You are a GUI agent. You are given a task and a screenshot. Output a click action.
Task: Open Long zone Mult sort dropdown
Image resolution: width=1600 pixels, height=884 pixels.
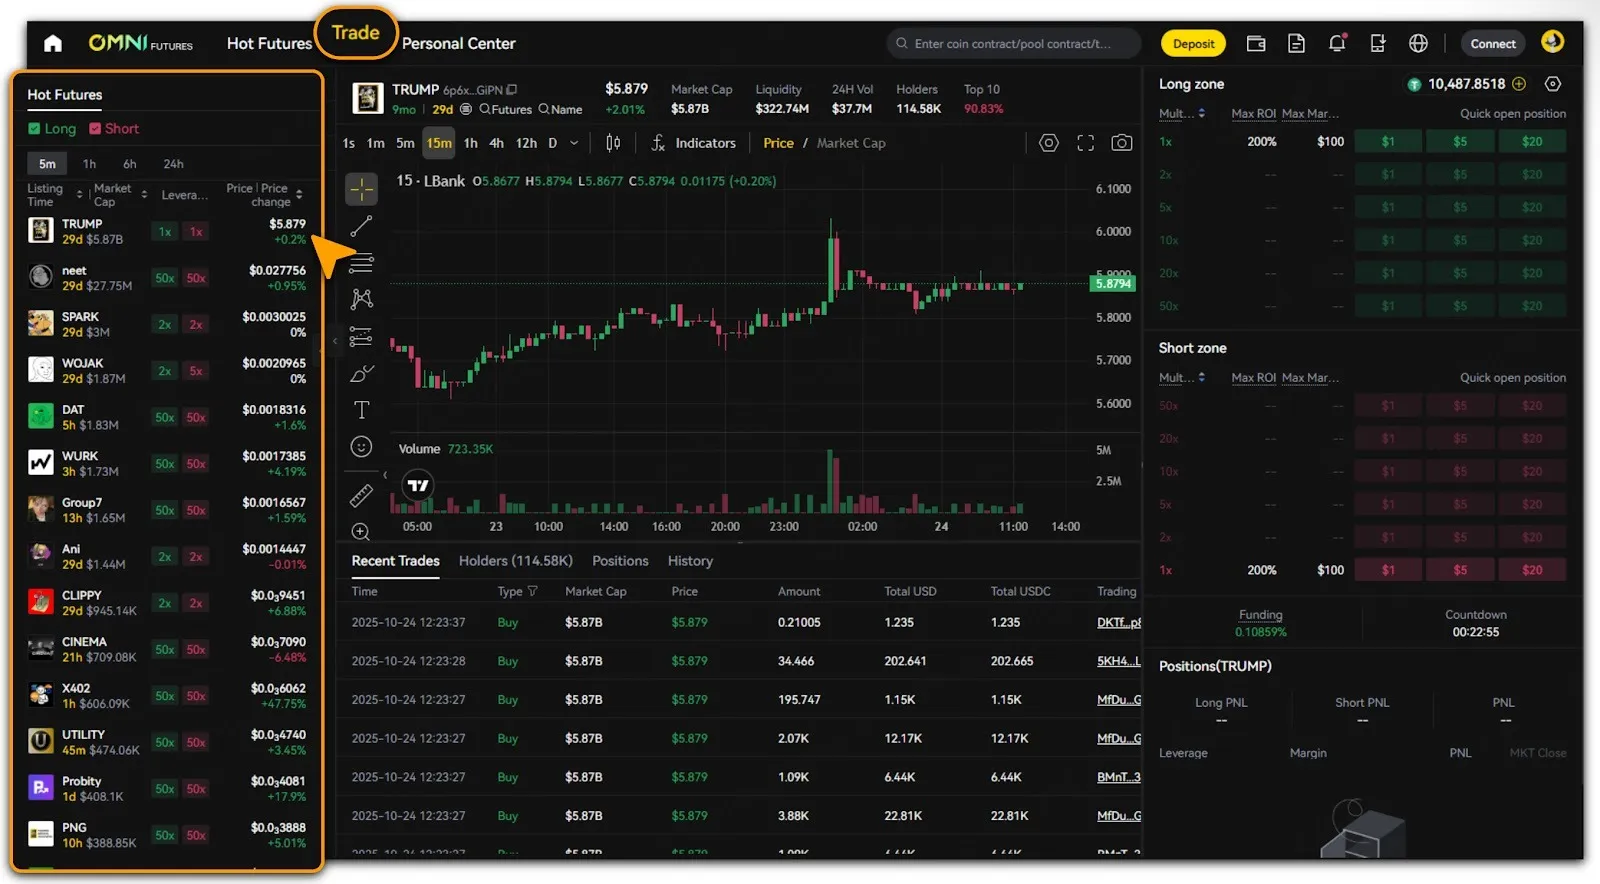click(x=1201, y=114)
